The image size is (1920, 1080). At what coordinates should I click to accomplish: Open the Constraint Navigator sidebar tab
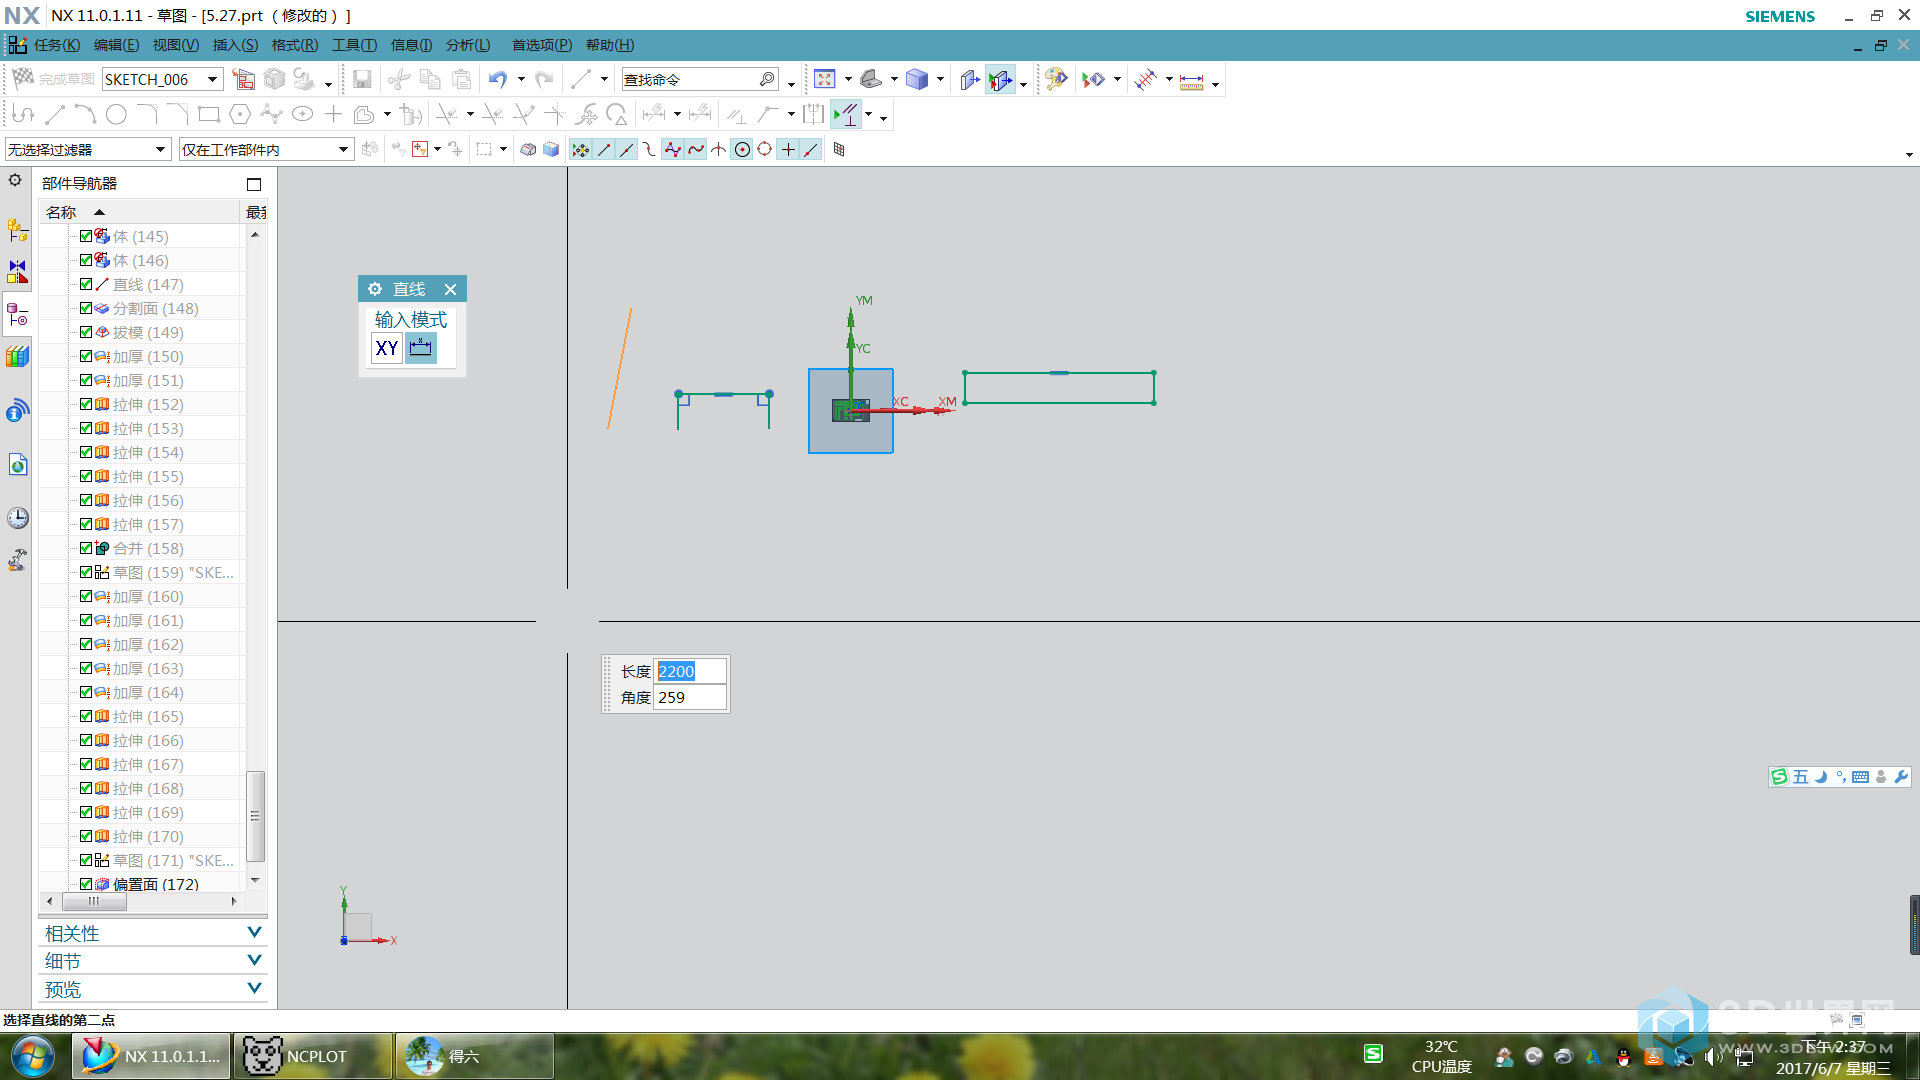(17, 272)
